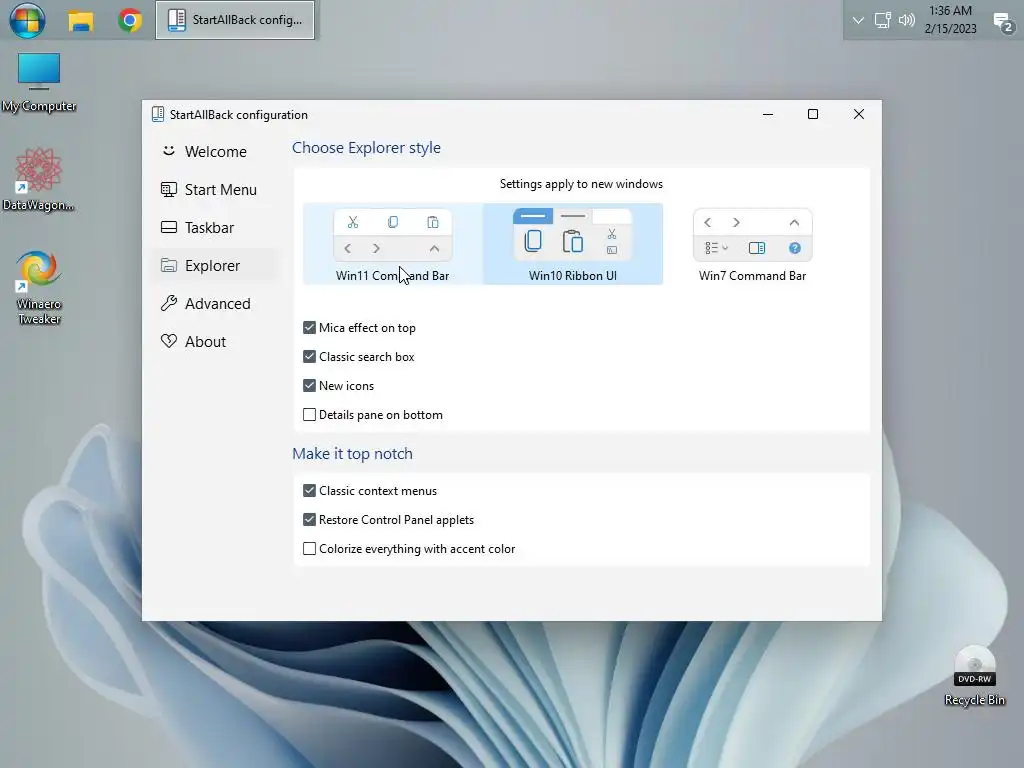Open File Explorer from the taskbar
Screen dimensions: 1024x768
tap(80, 20)
